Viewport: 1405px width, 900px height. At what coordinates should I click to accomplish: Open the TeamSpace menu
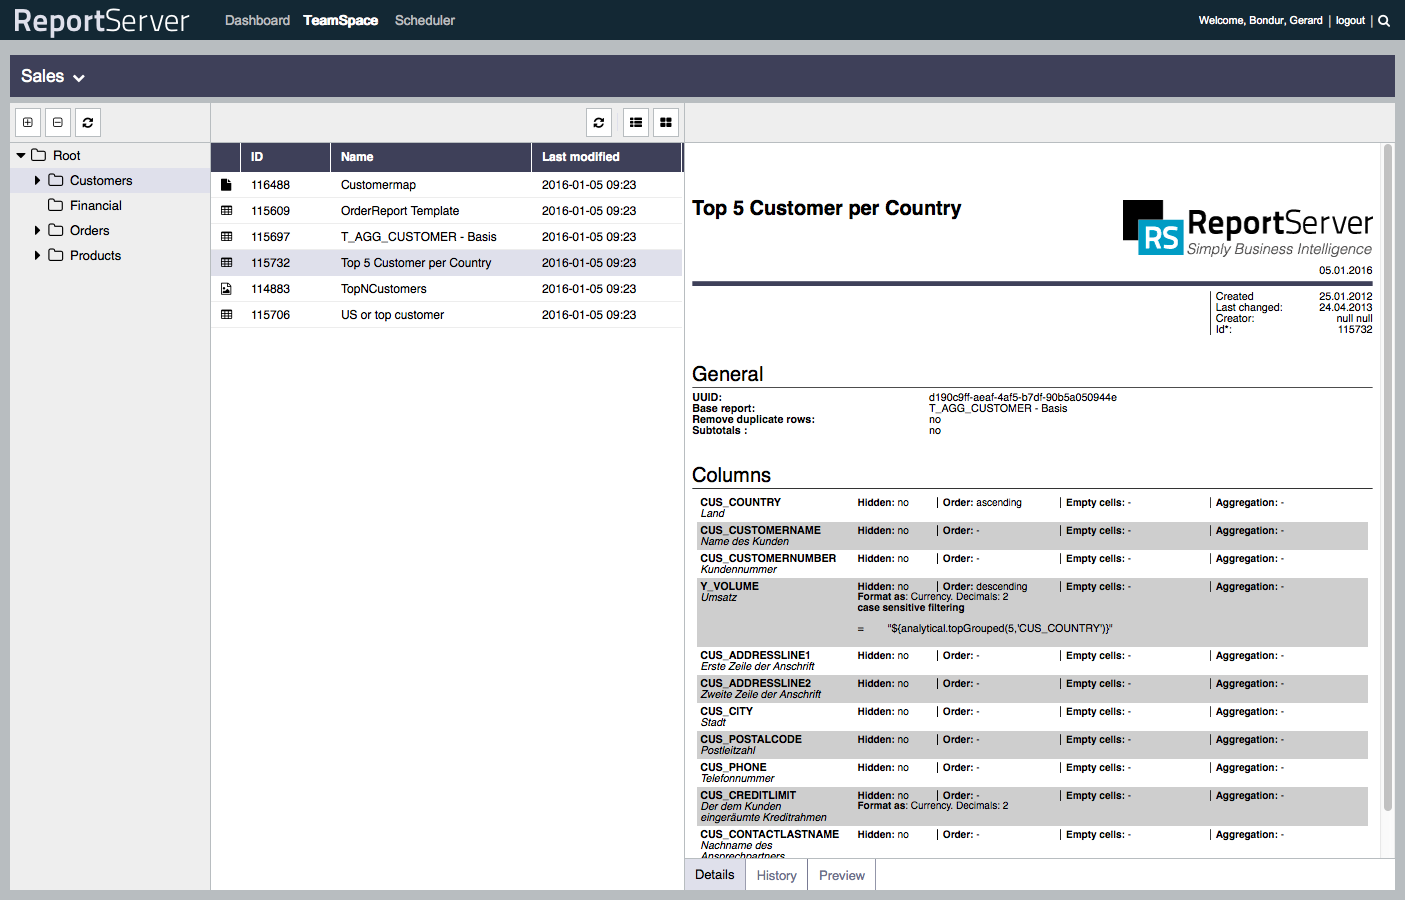341,20
